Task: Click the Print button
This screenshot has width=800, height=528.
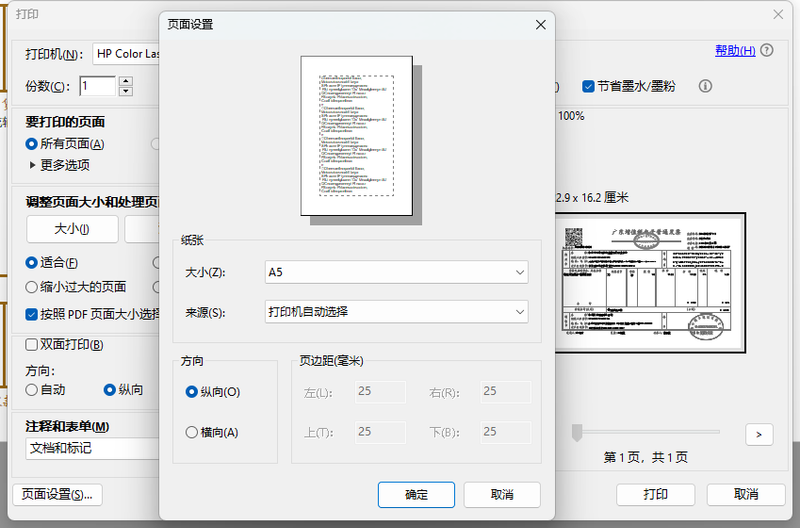Action: pyautogui.click(x=655, y=495)
